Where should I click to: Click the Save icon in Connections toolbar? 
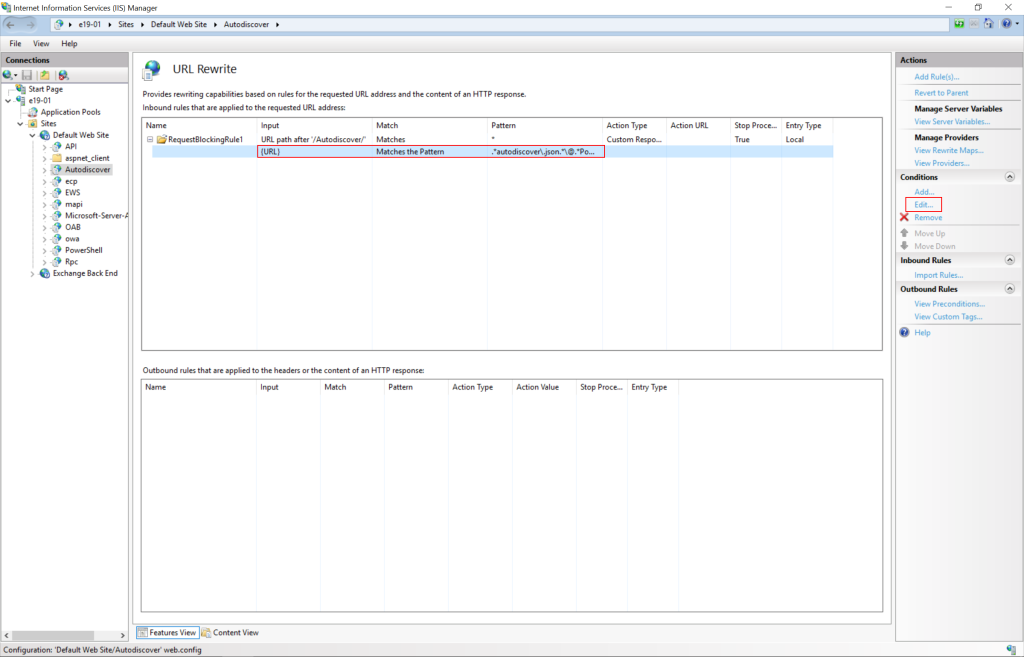(27, 75)
